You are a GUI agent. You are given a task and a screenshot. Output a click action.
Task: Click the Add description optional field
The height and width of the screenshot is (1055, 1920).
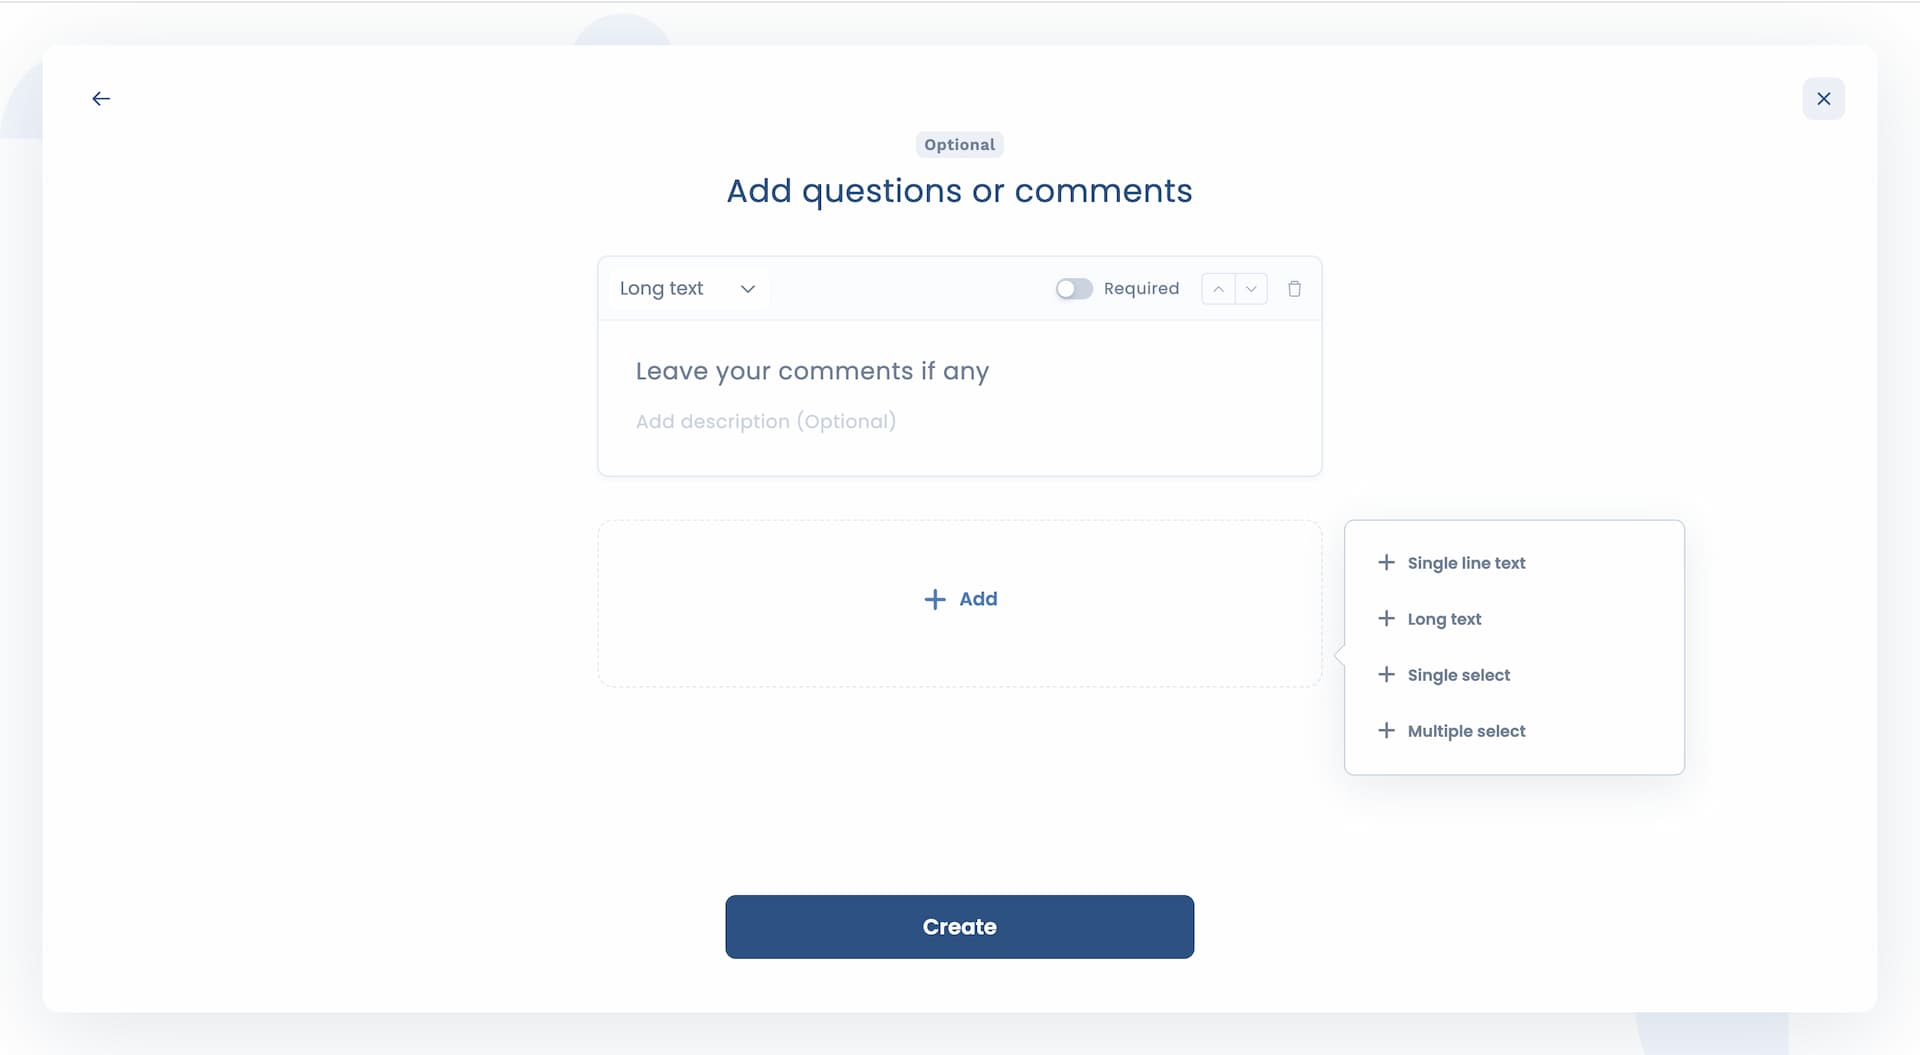(x=765, y=421)
